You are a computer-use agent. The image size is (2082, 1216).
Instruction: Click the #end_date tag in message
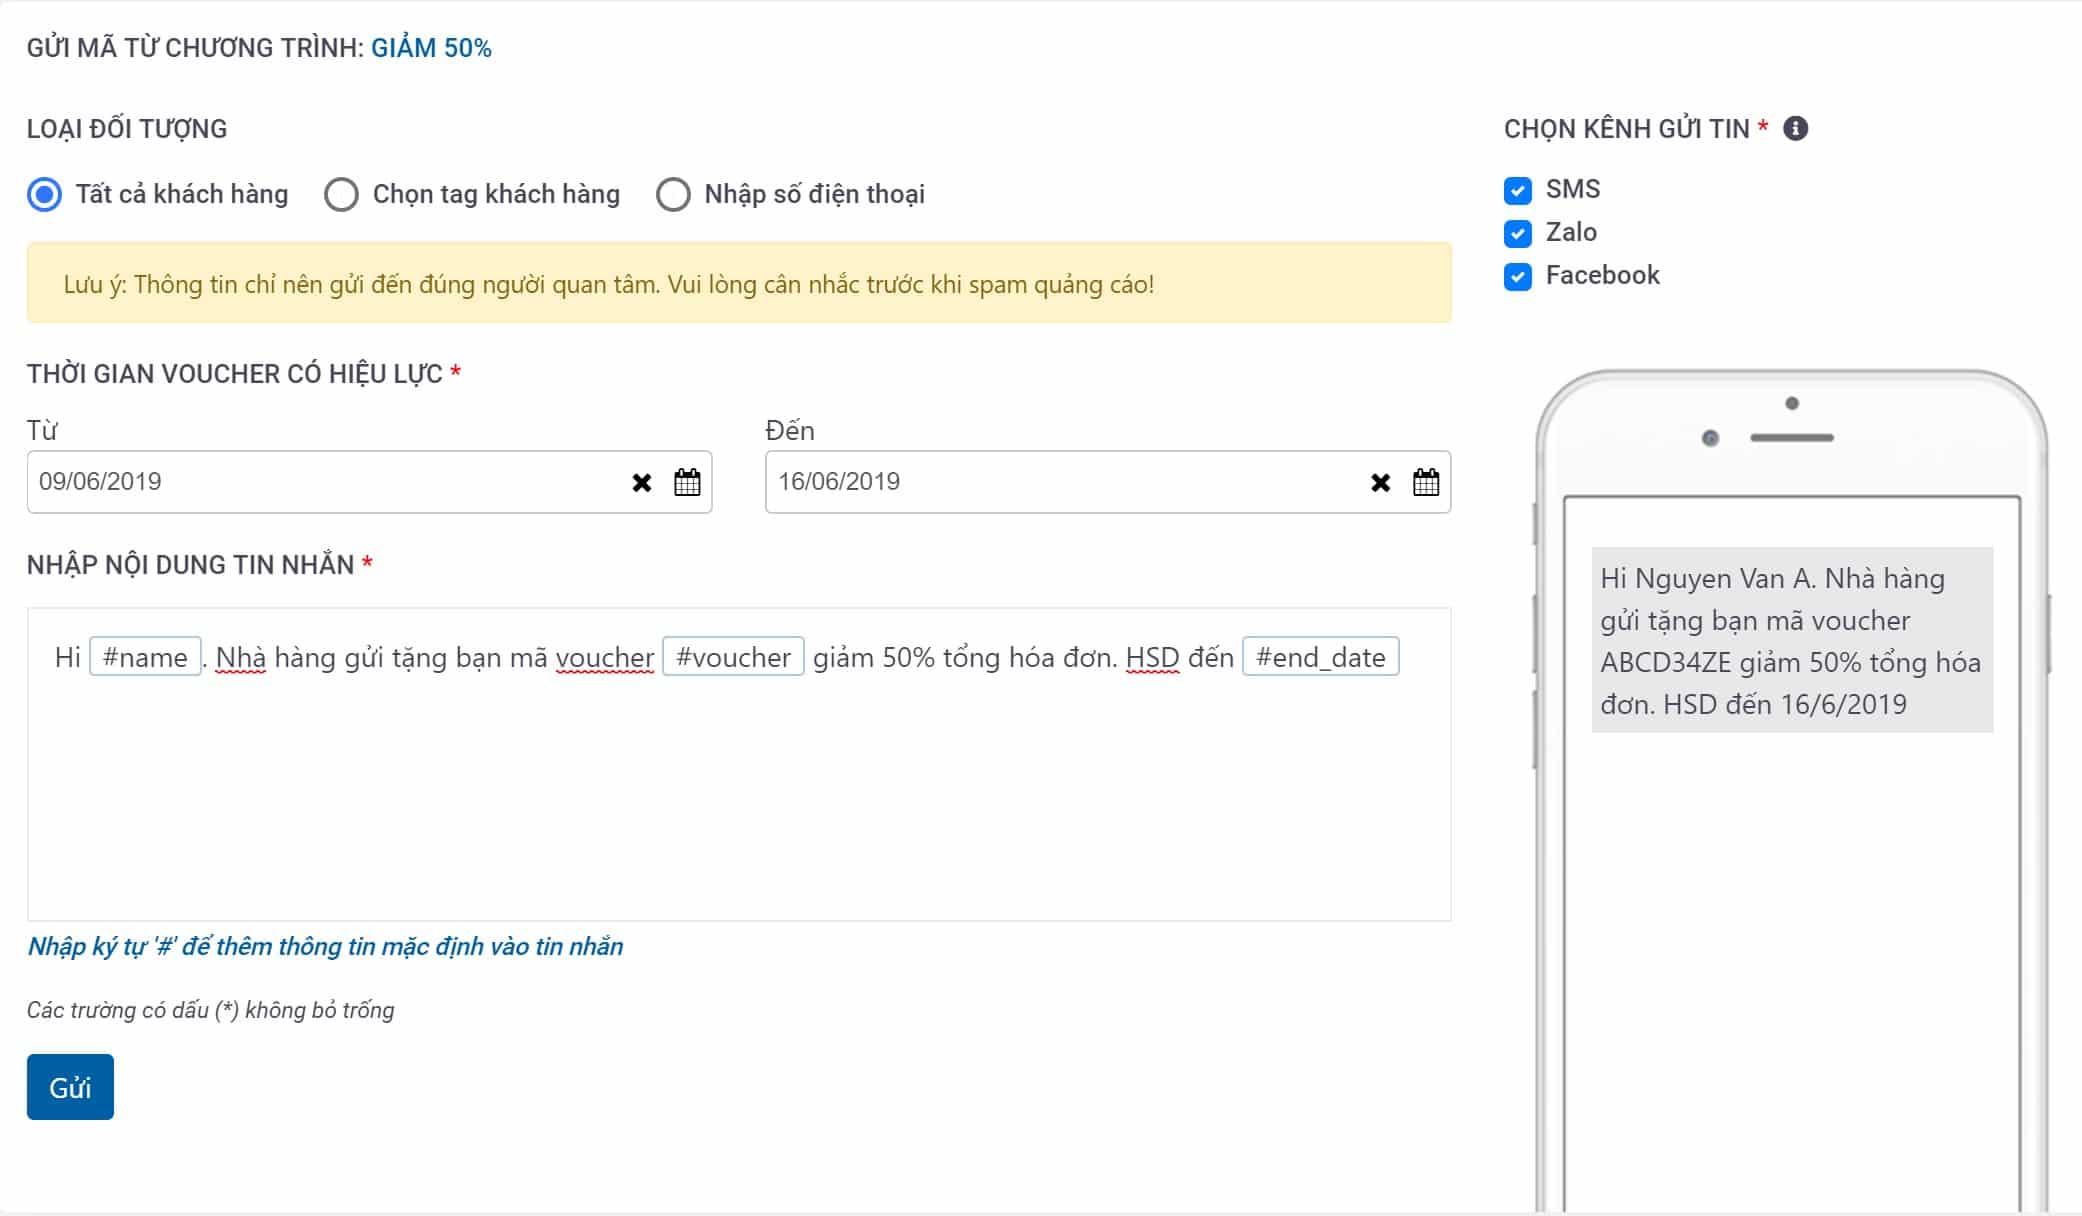coord(1320,657)
